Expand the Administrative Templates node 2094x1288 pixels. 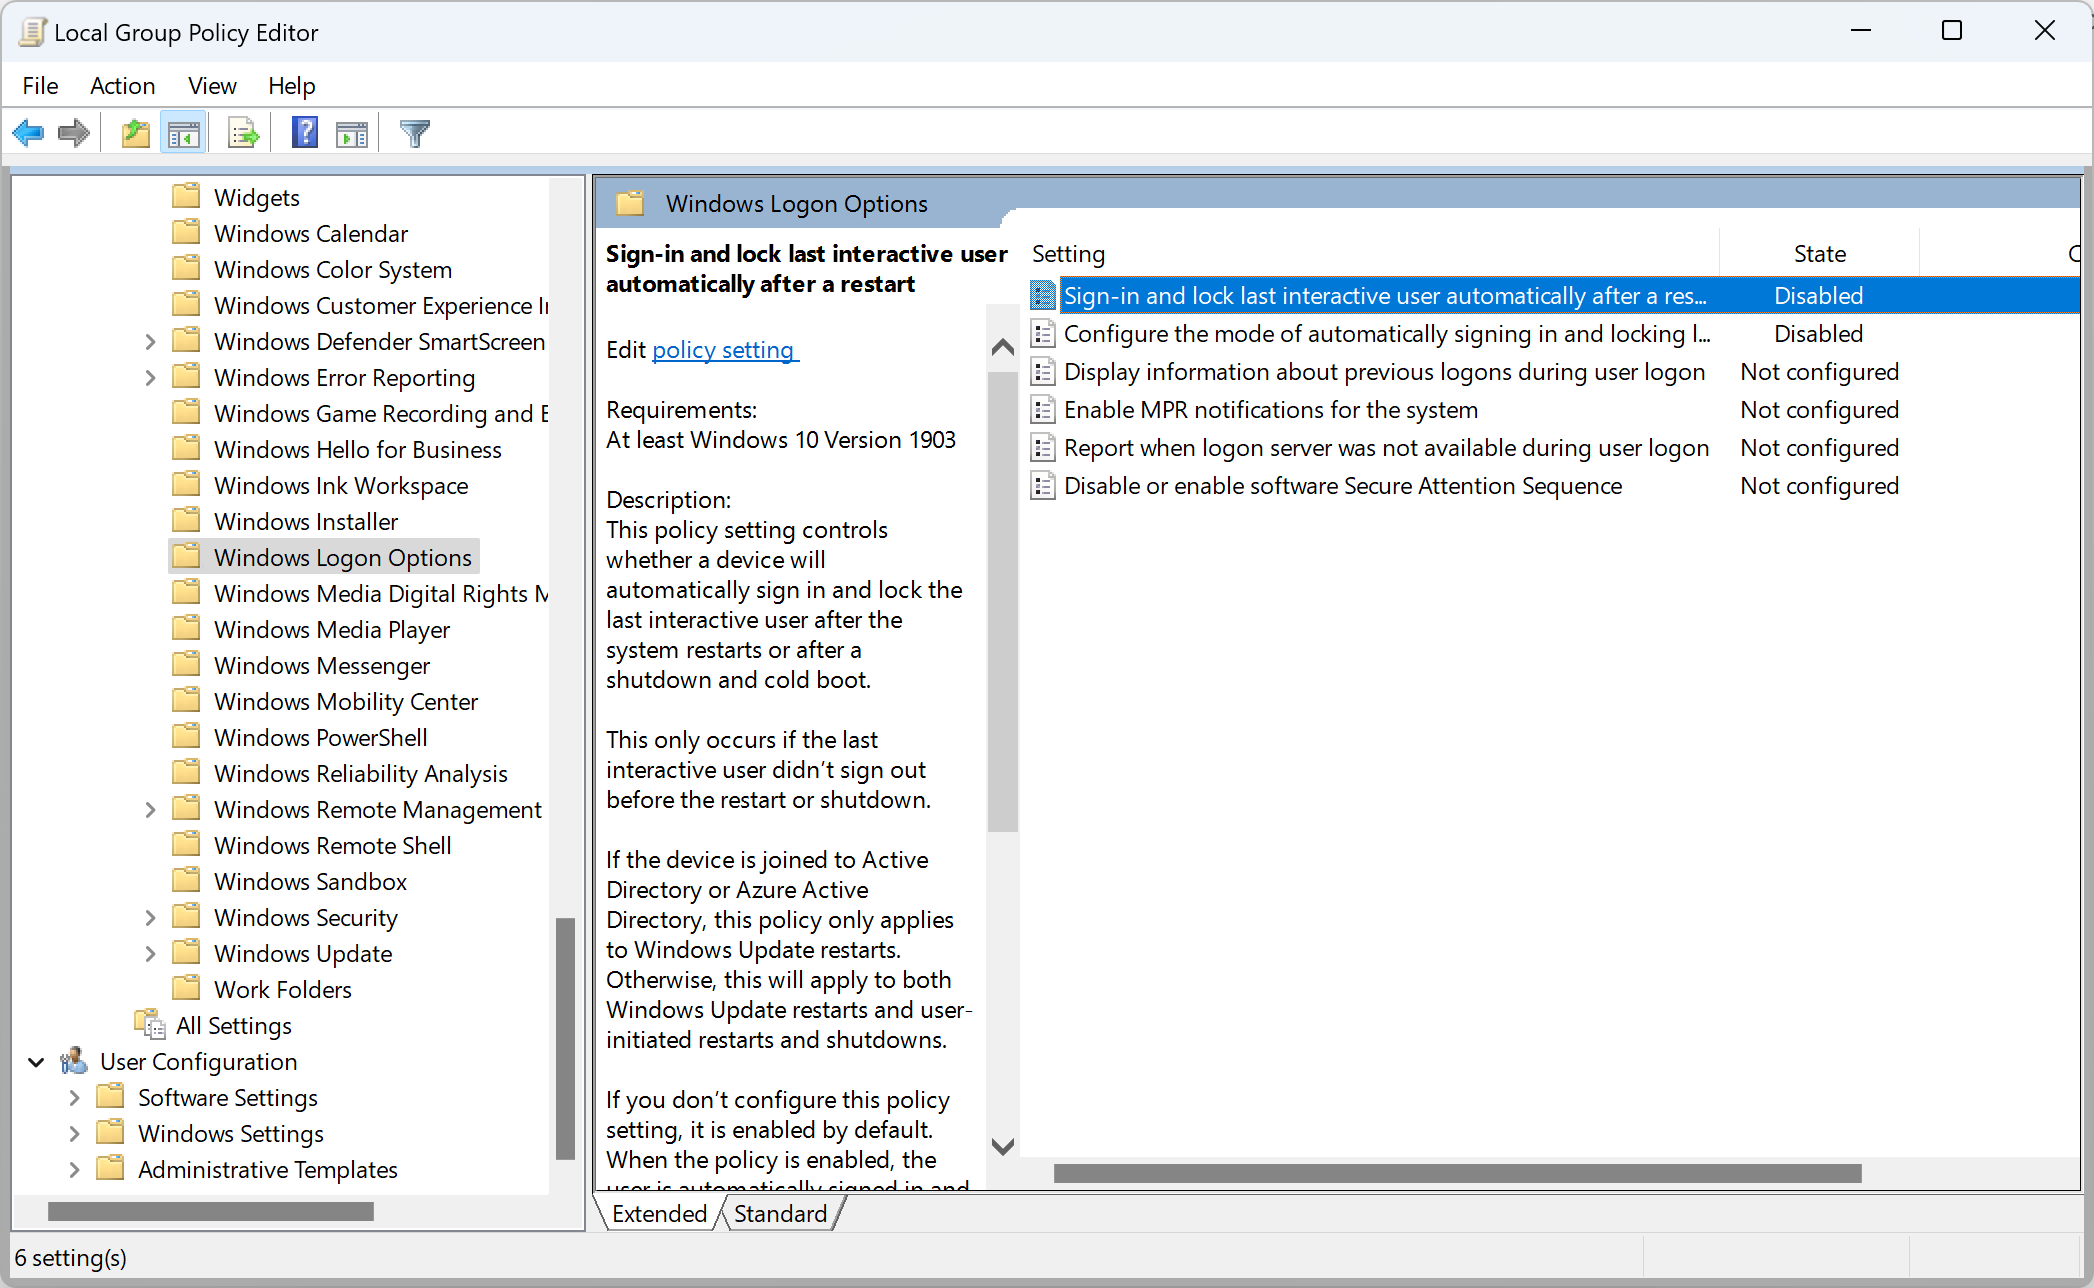click(x=74, y=1169)
